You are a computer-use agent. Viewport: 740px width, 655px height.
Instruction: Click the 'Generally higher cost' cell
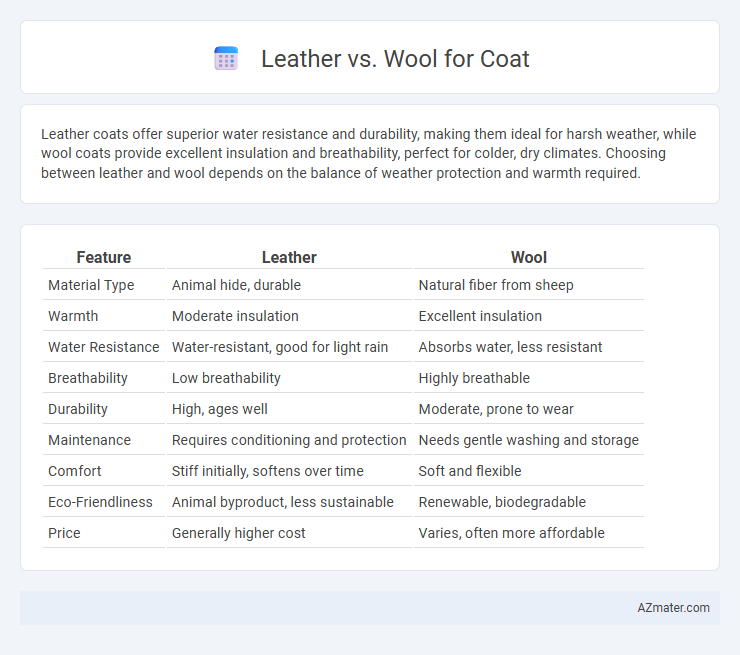coord(289,533)
